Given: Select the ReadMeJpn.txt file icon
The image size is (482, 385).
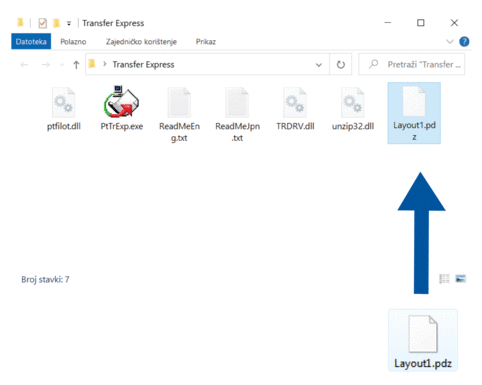Looking at the screenshot, I should [237, 102].
